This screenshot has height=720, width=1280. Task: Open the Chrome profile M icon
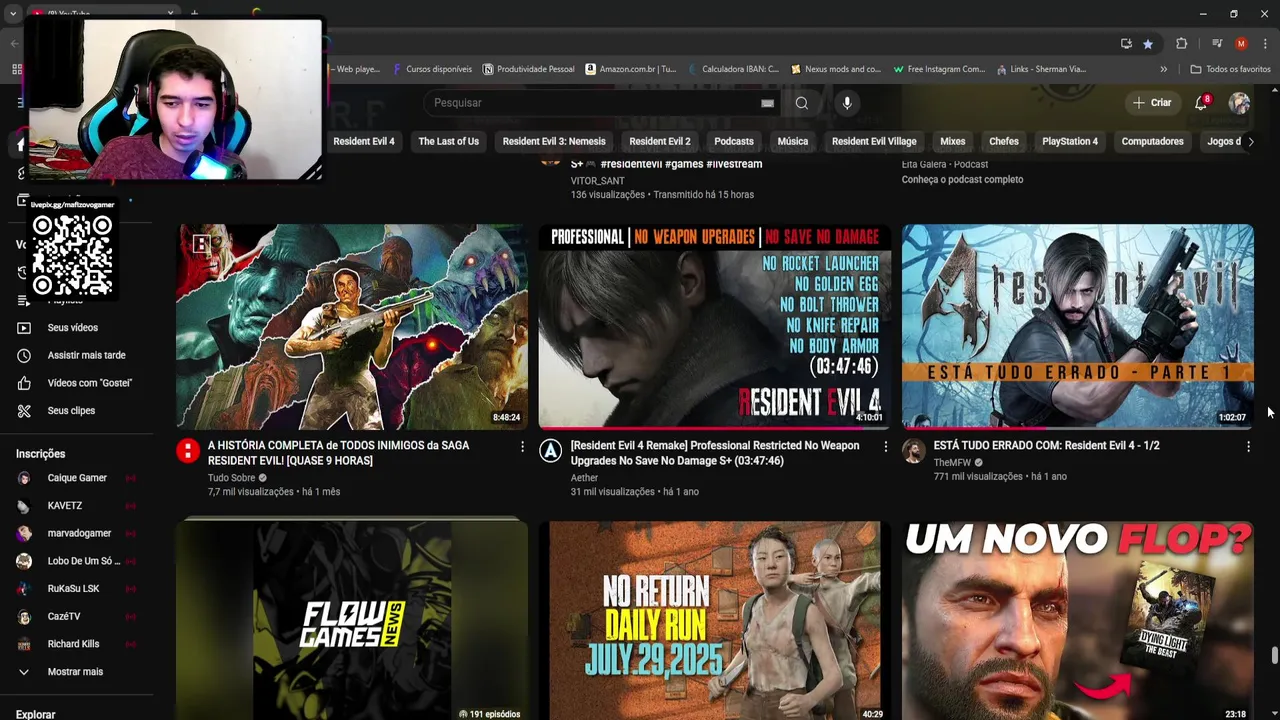1241,44
